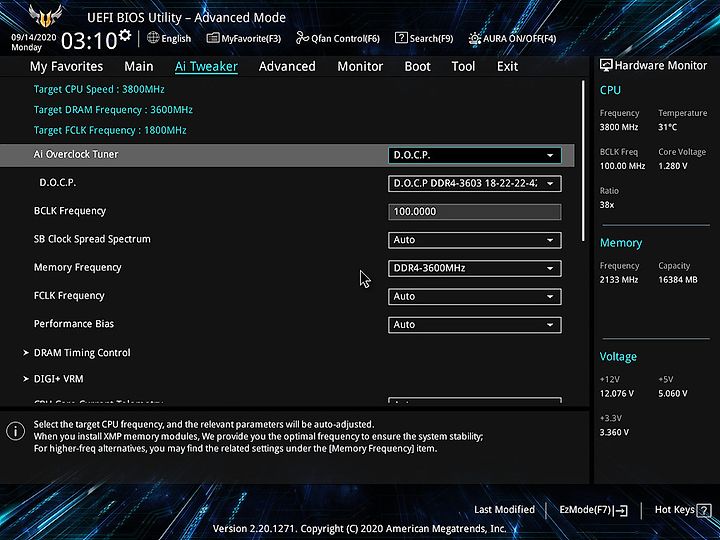720x540 pixels.
Task: Click the 5.060 V reading
Action: pos(673,394)
